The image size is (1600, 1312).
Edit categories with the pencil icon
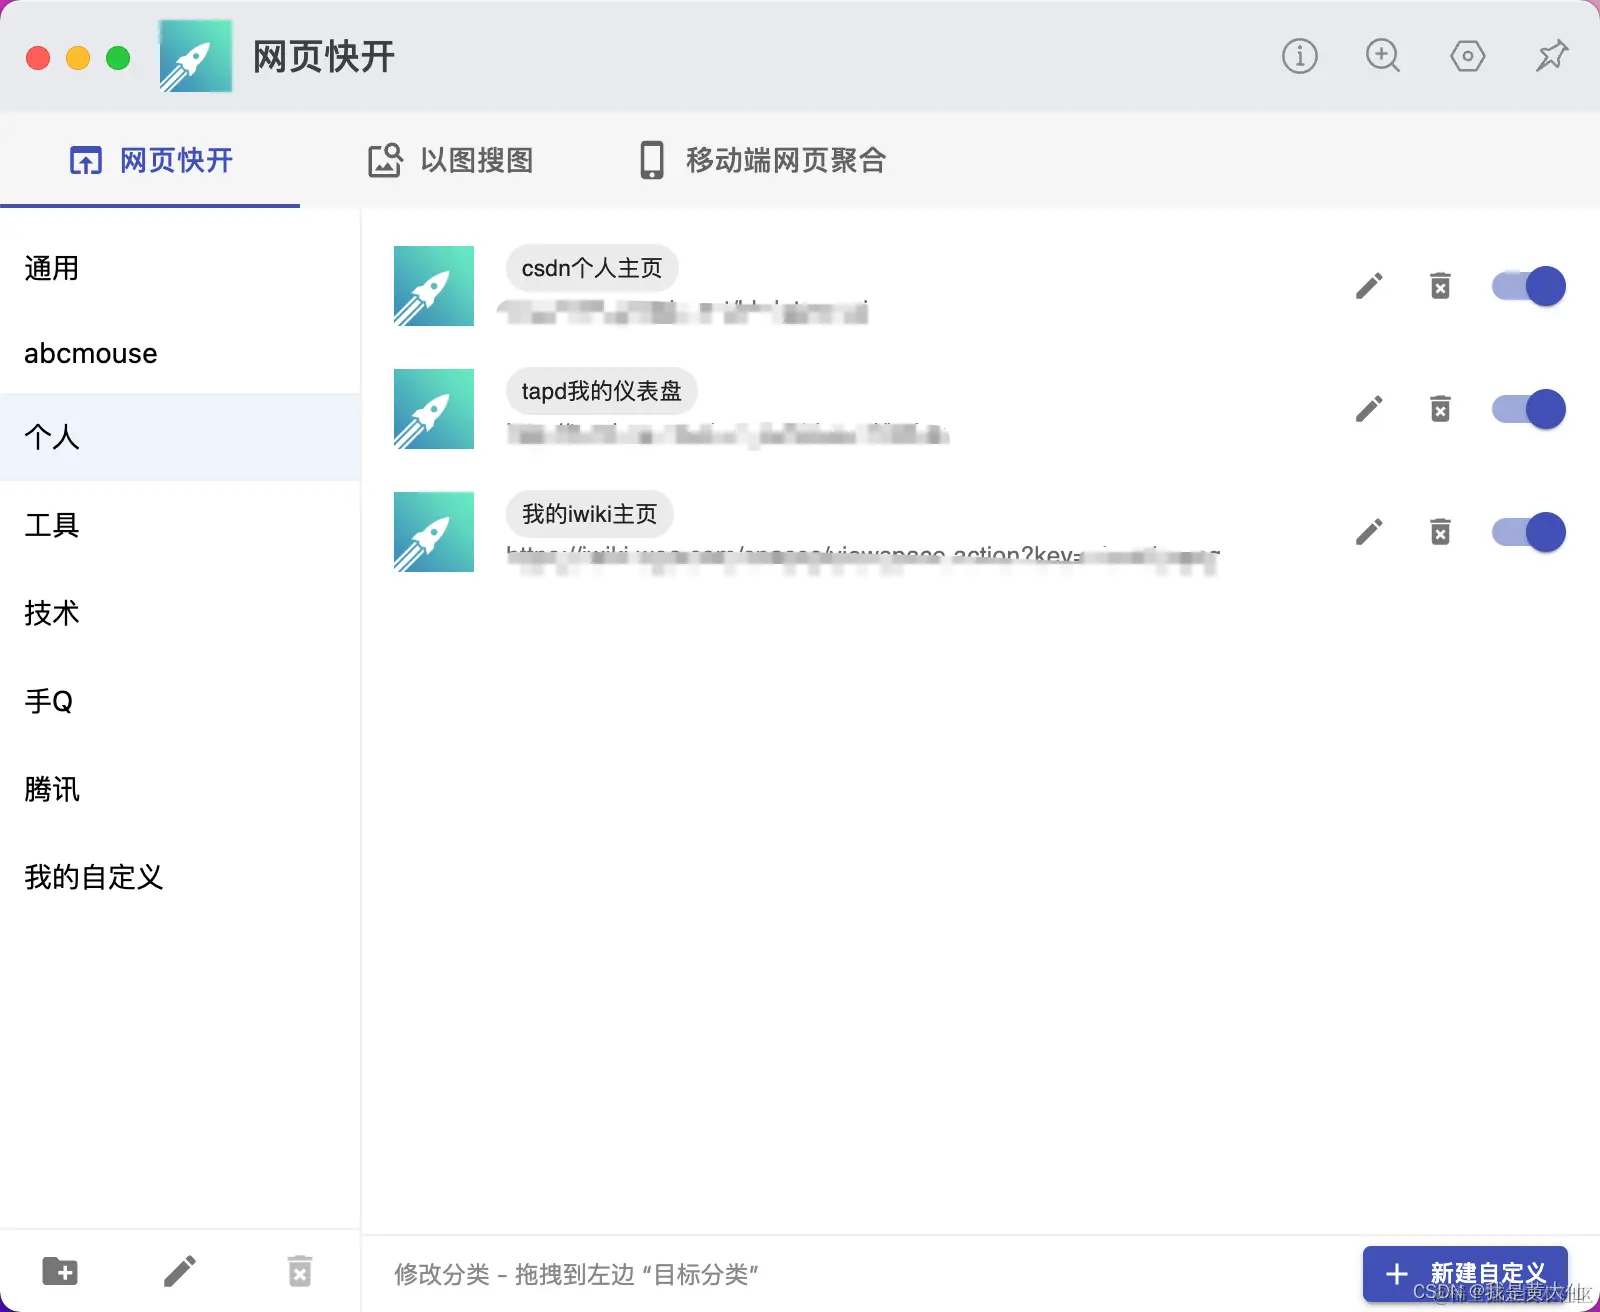180,1271
